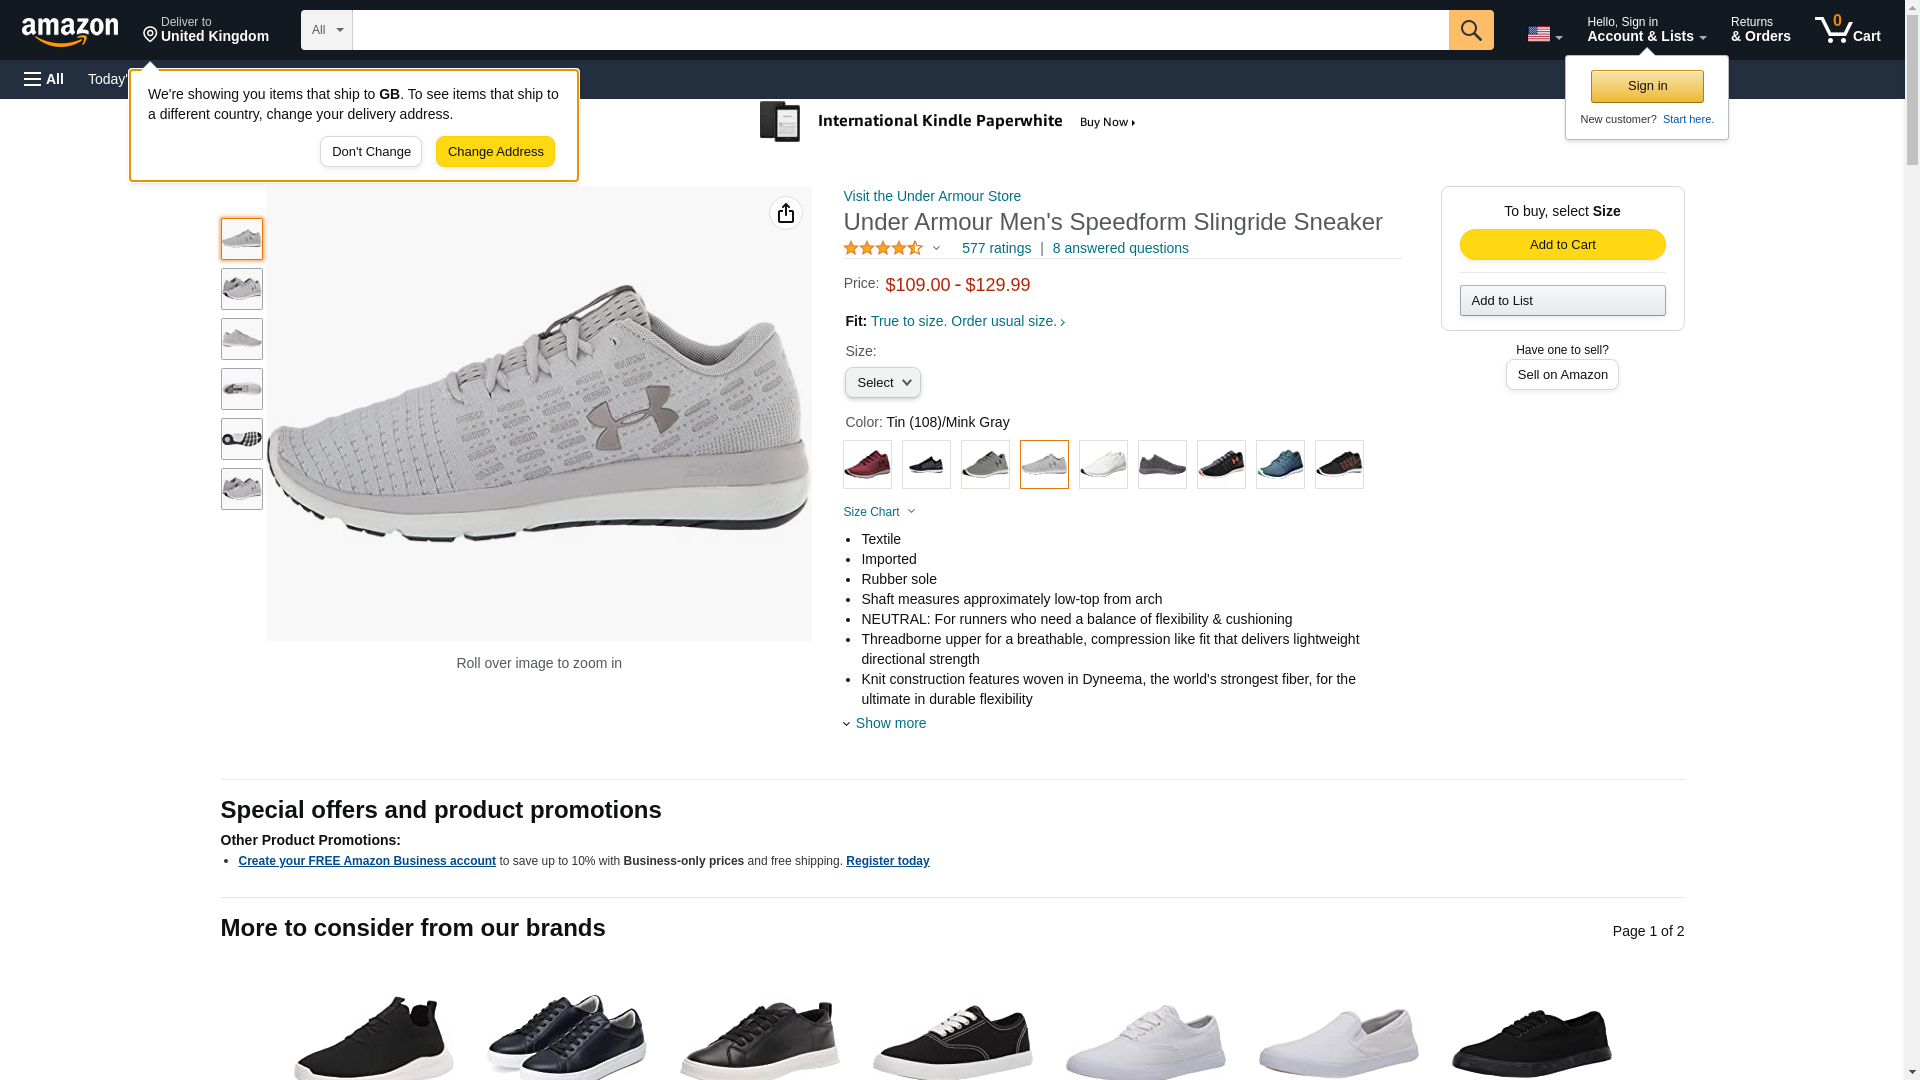Open the All hamburger menu

click(44, 79)
